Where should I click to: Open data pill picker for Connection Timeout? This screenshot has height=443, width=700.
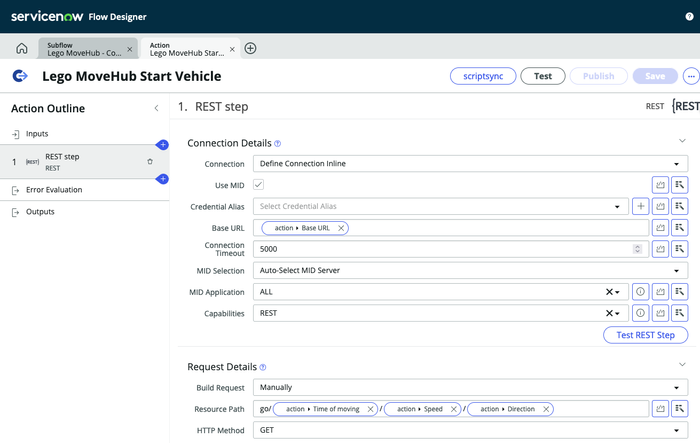(679, 249)
